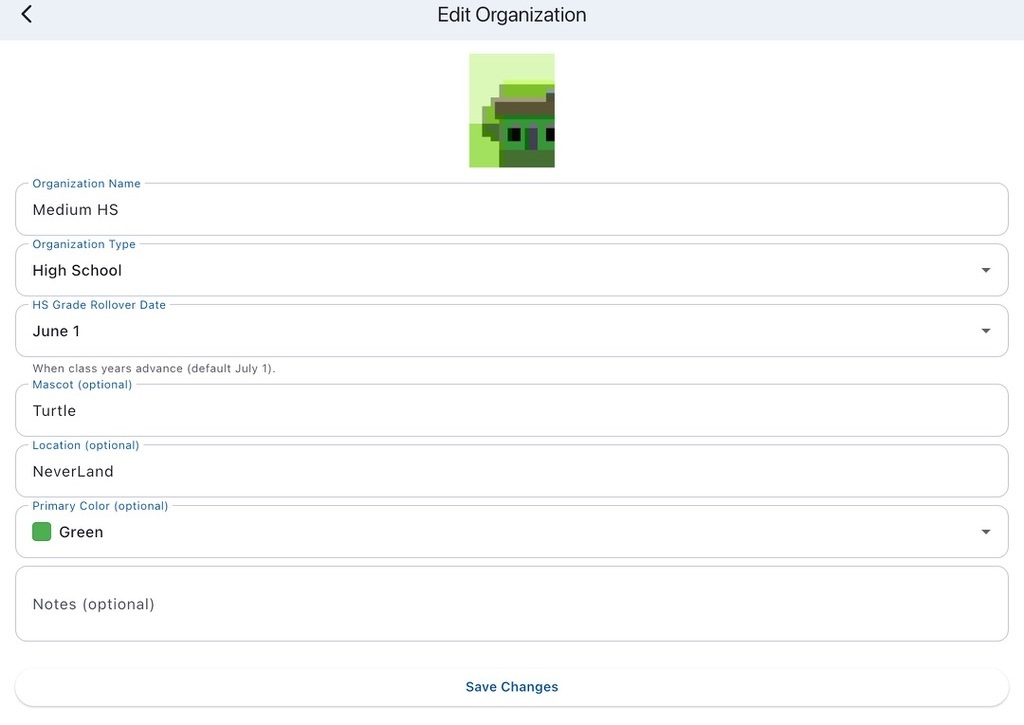Tap the turtle organization logo image
This screenshot has height=725, width=1024.
coord(512,110)
